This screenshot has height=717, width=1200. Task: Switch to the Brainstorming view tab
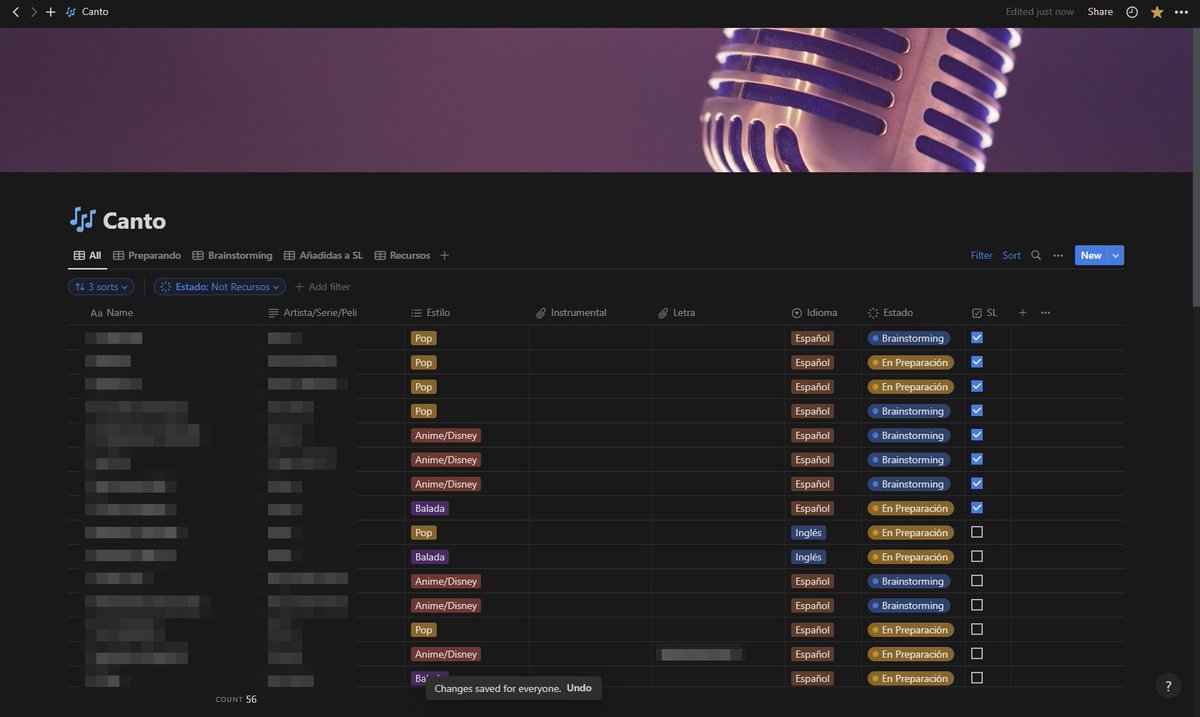tap(232, 255)
